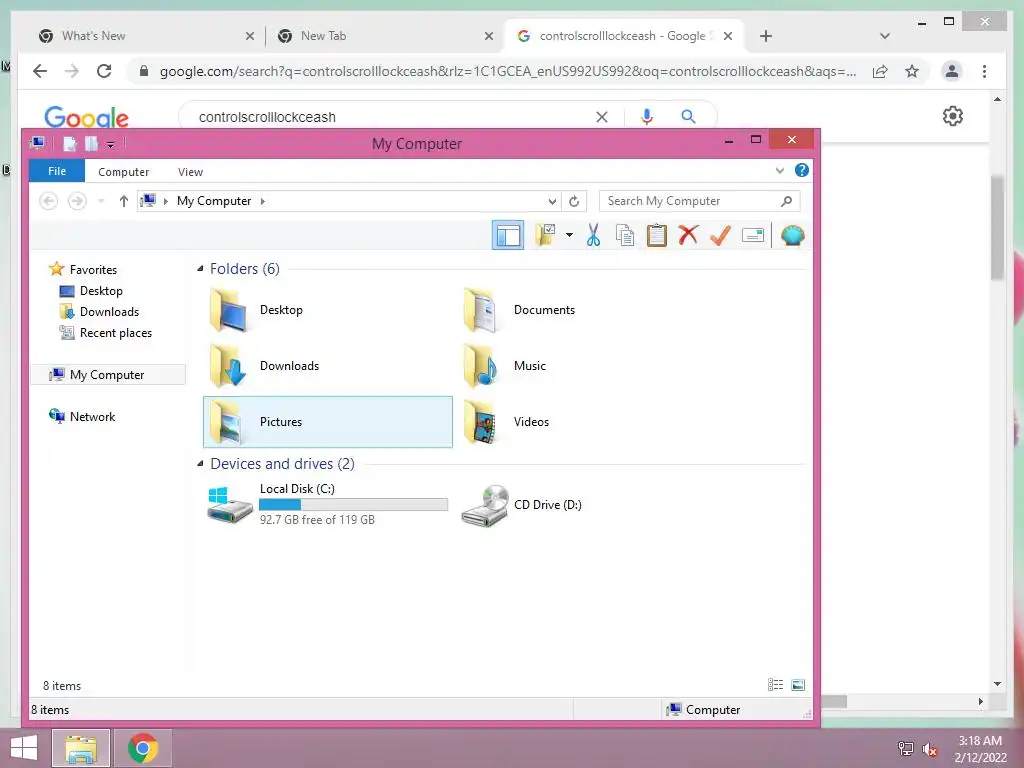The width and height of the screenshot is (1024, 768).
Task: Select My Computer in navigation pane
Action: tap(107, 374)
